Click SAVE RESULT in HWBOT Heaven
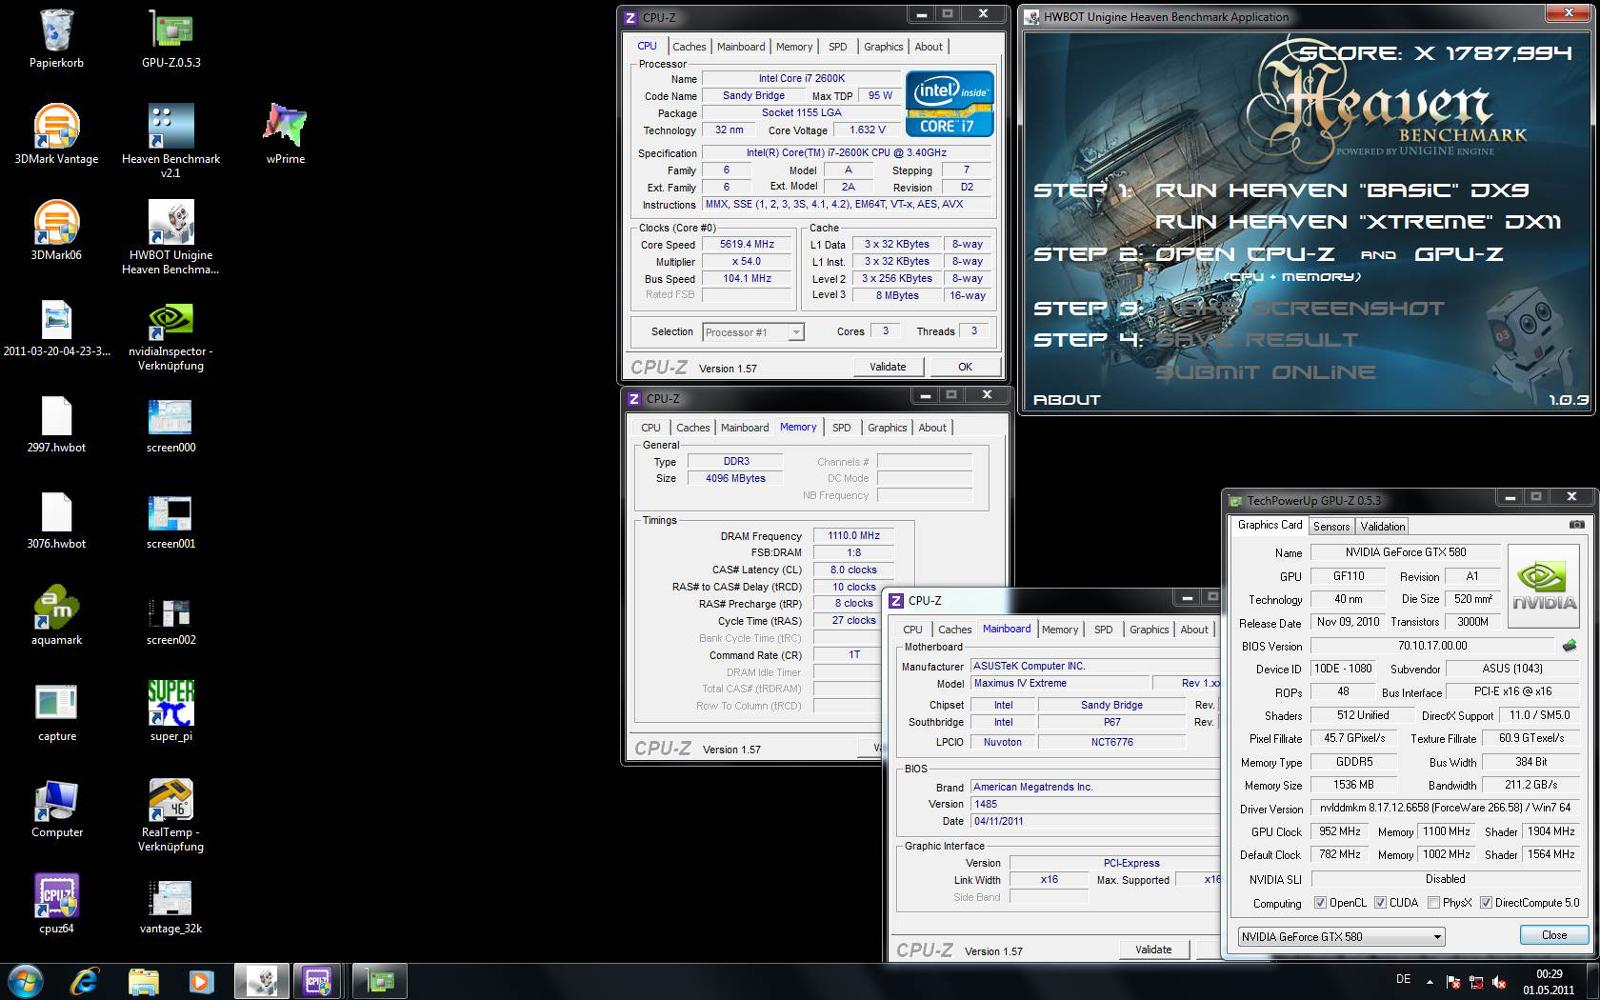1600x1000 pixels. pos(1258,340)
